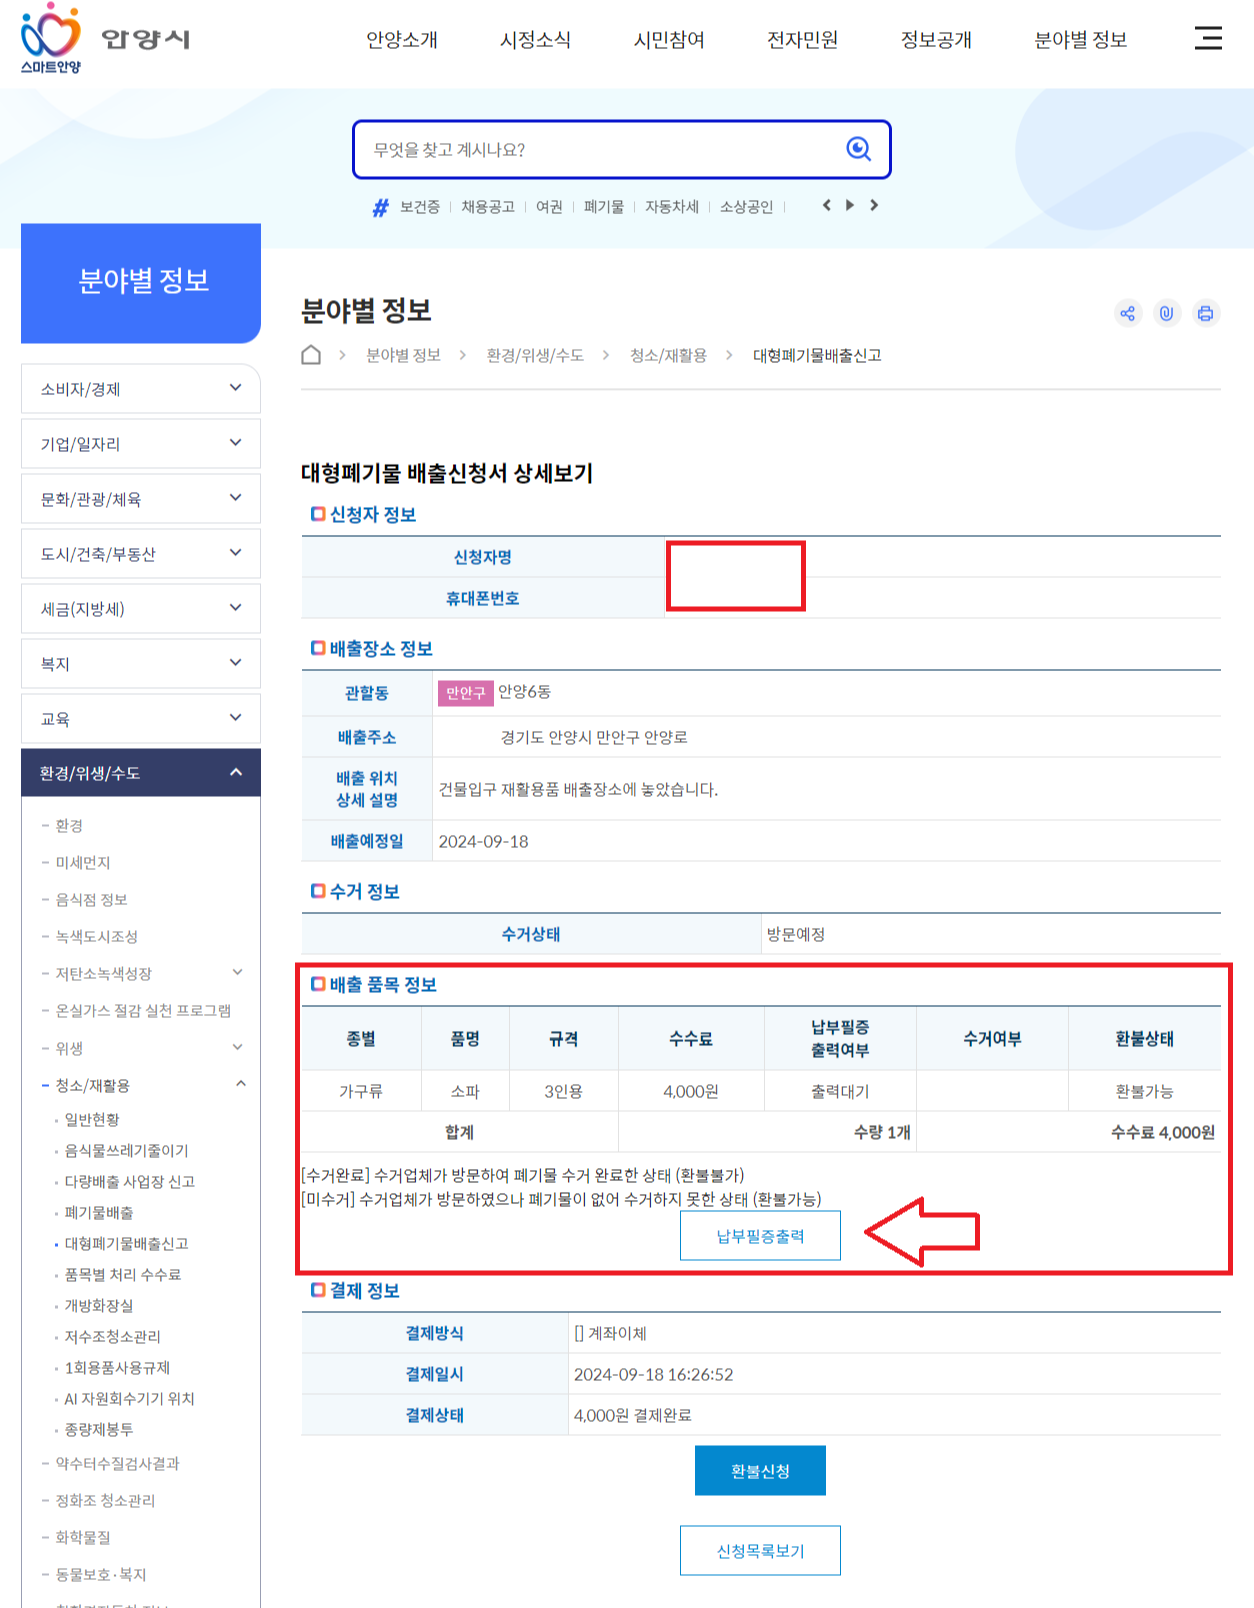Open the 시민참여 top menu
1254x1608 pixels.
[669, 40]
